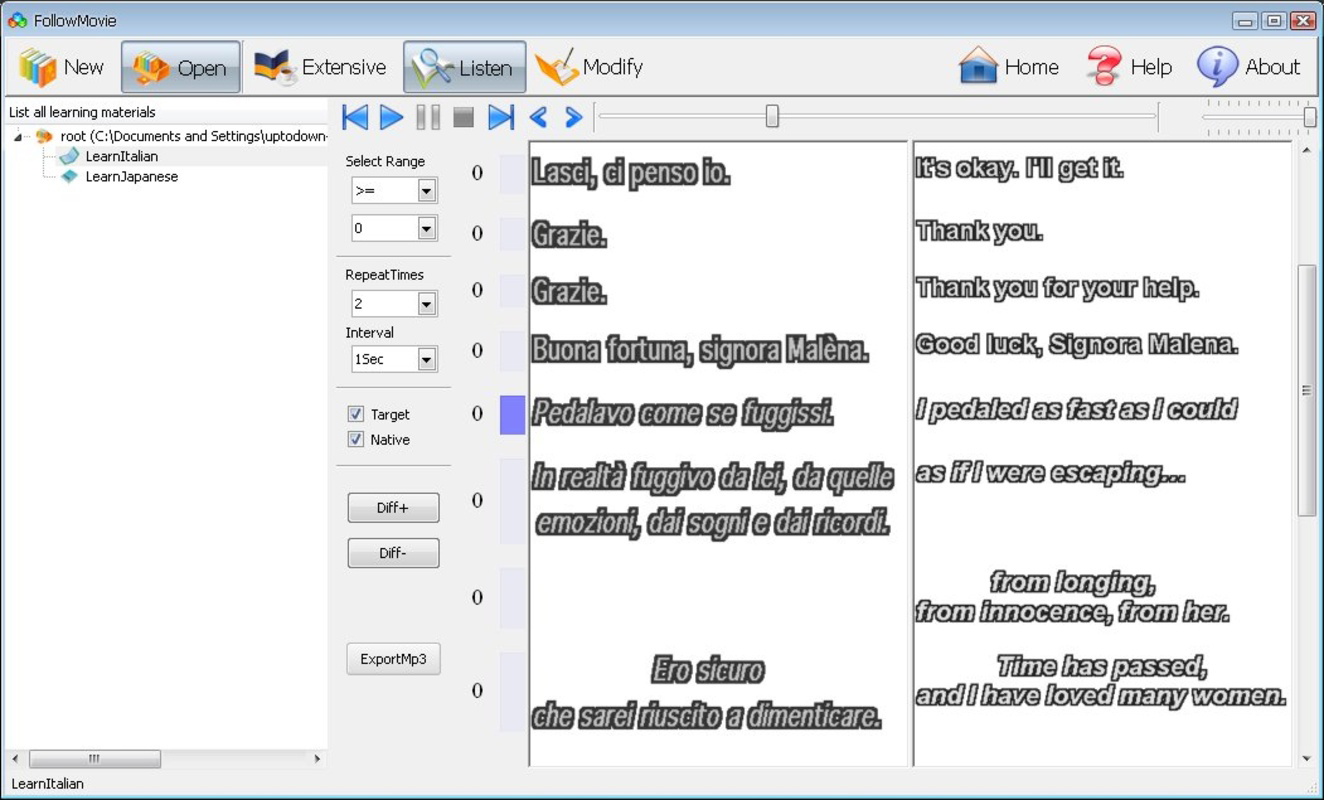This screenshot has width=1324, height=800.
Task: Click translation 'from longing, from innocence, from her.'
Action: pos(1072,597)
